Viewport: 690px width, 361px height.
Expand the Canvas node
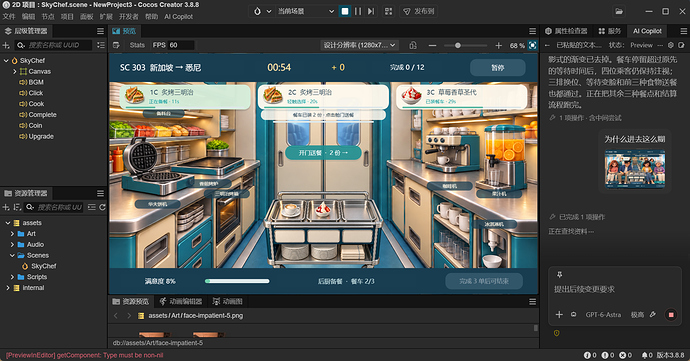coord(15,71)
